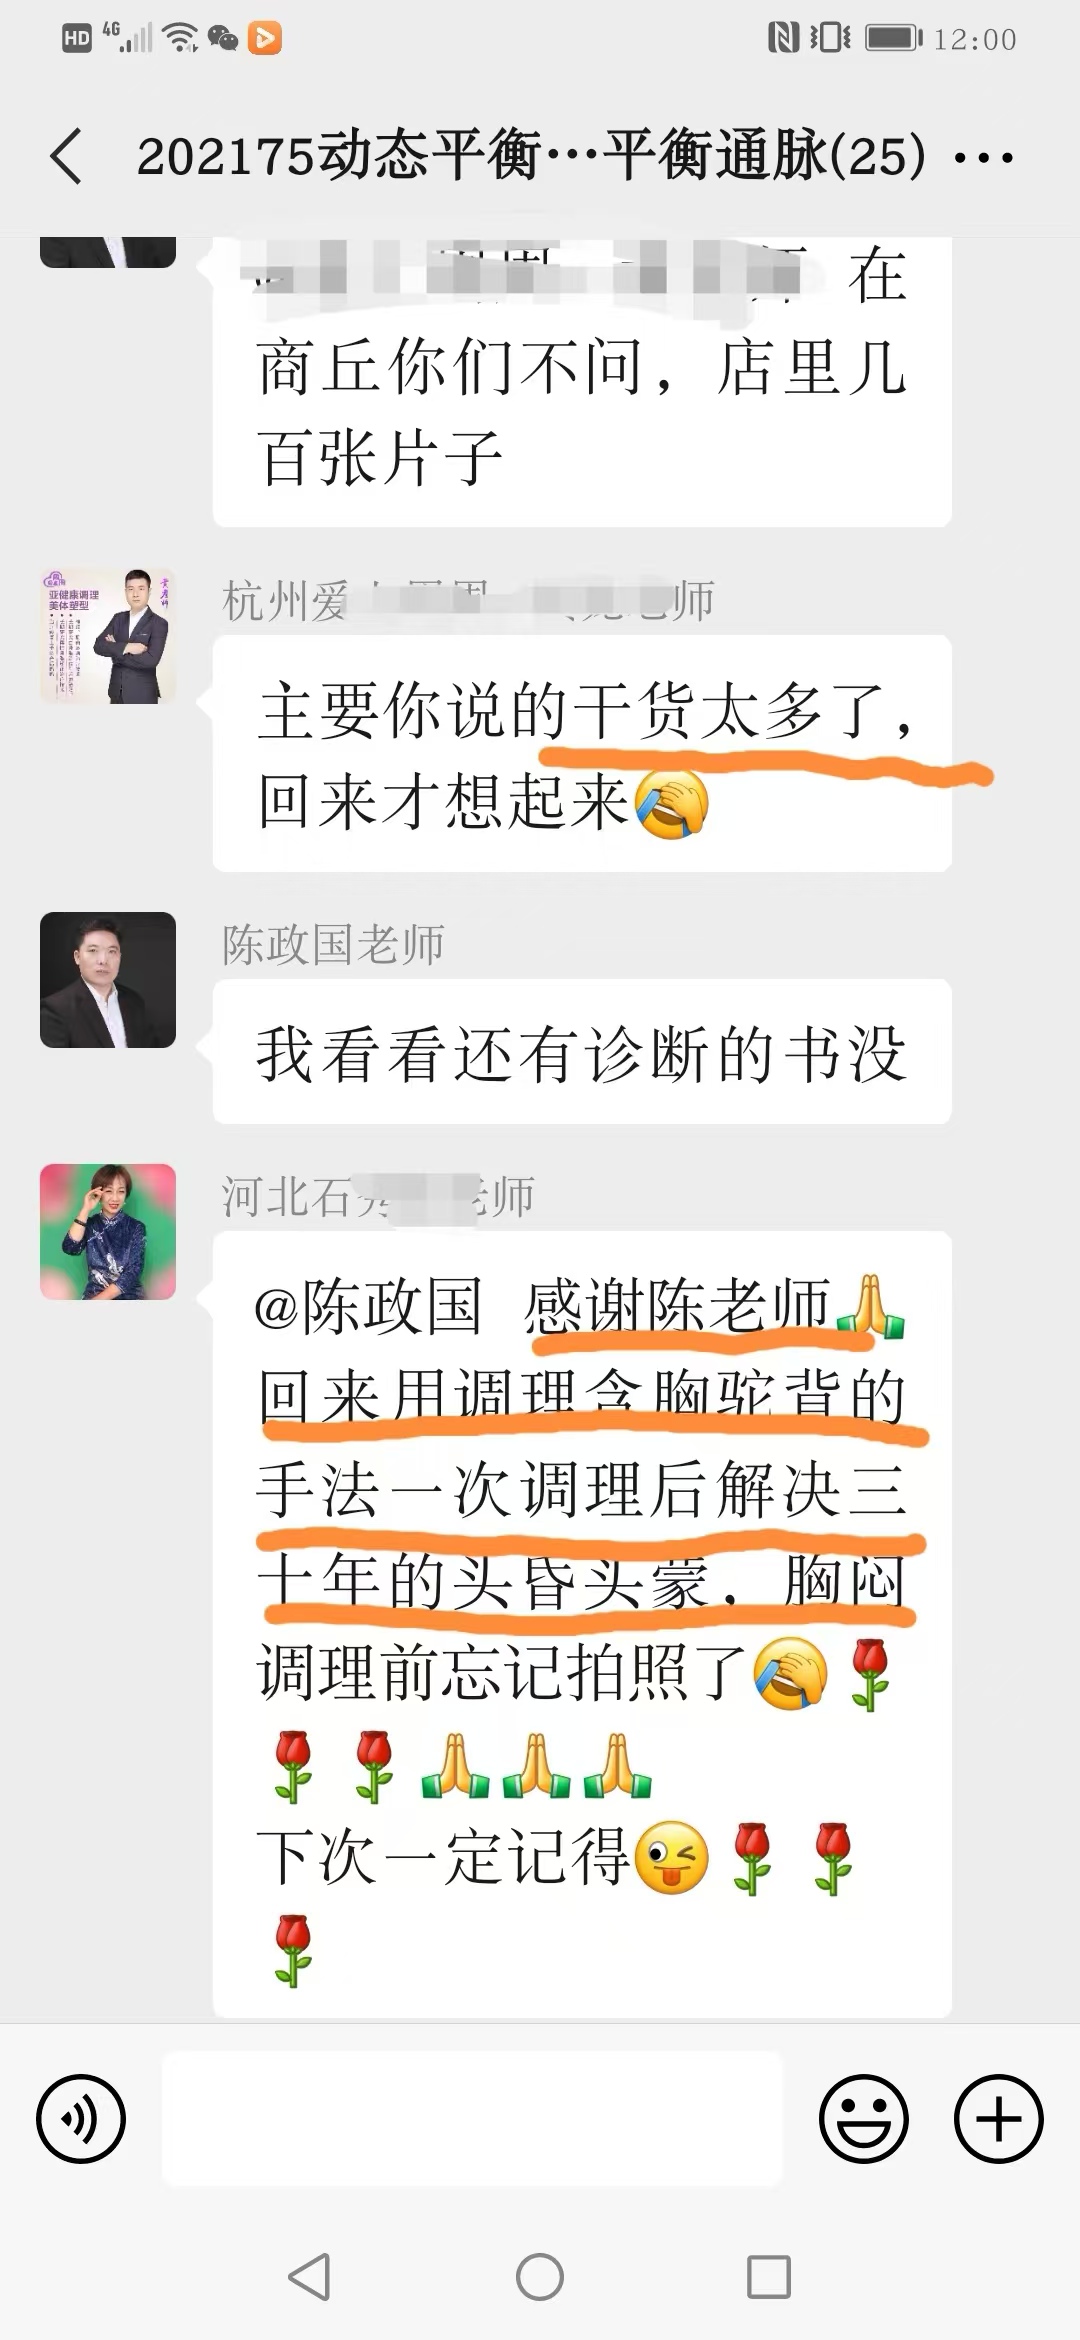This screenshot has width=1080, height=2340.
Task: Tap the sender name 陈政国老师
Action: coord(333,944)
